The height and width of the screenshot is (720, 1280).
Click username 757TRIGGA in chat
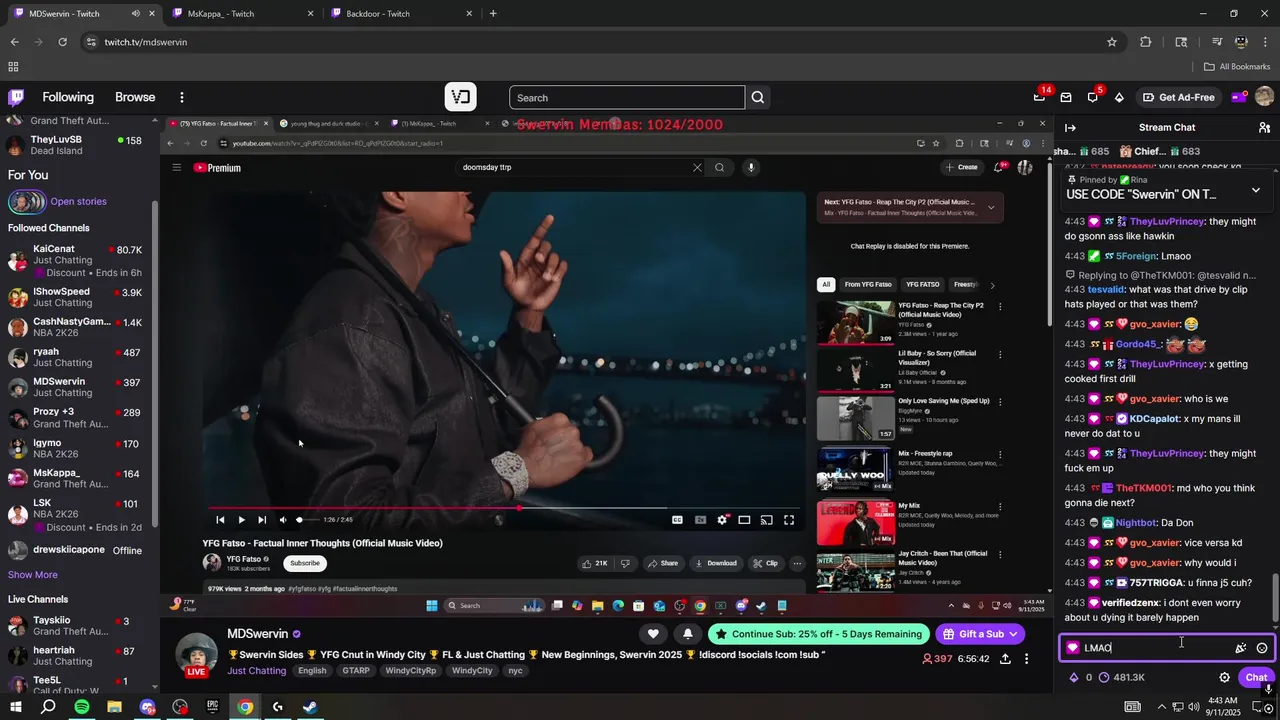click(x=1156, y=583)
